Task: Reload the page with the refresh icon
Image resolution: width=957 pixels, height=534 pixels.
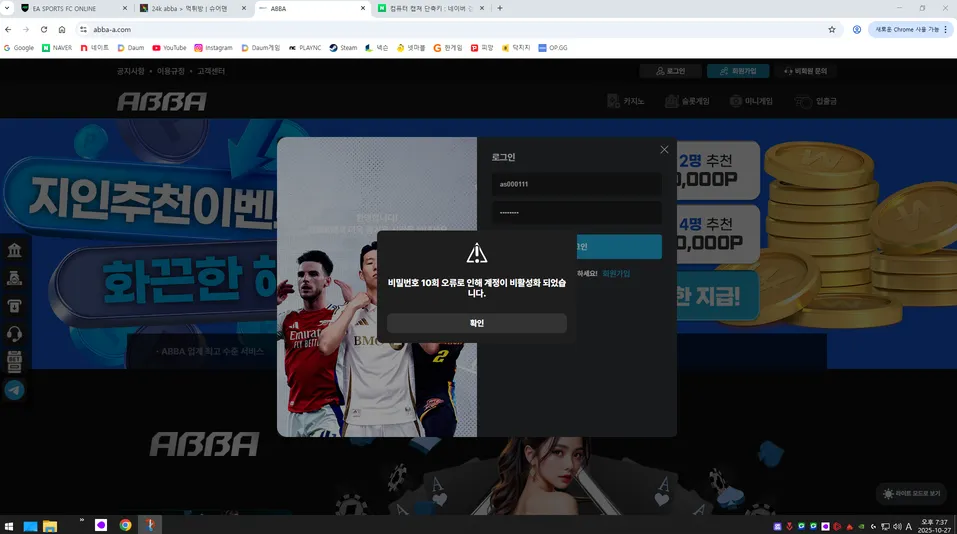Action: 44,29
